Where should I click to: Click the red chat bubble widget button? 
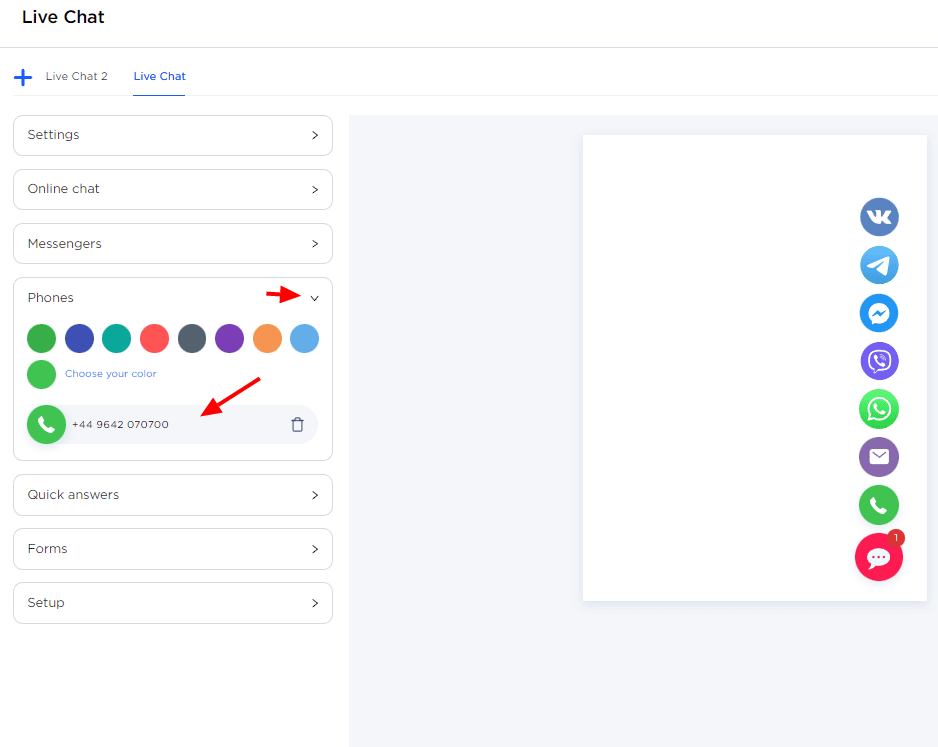click(x=879, y=557)
